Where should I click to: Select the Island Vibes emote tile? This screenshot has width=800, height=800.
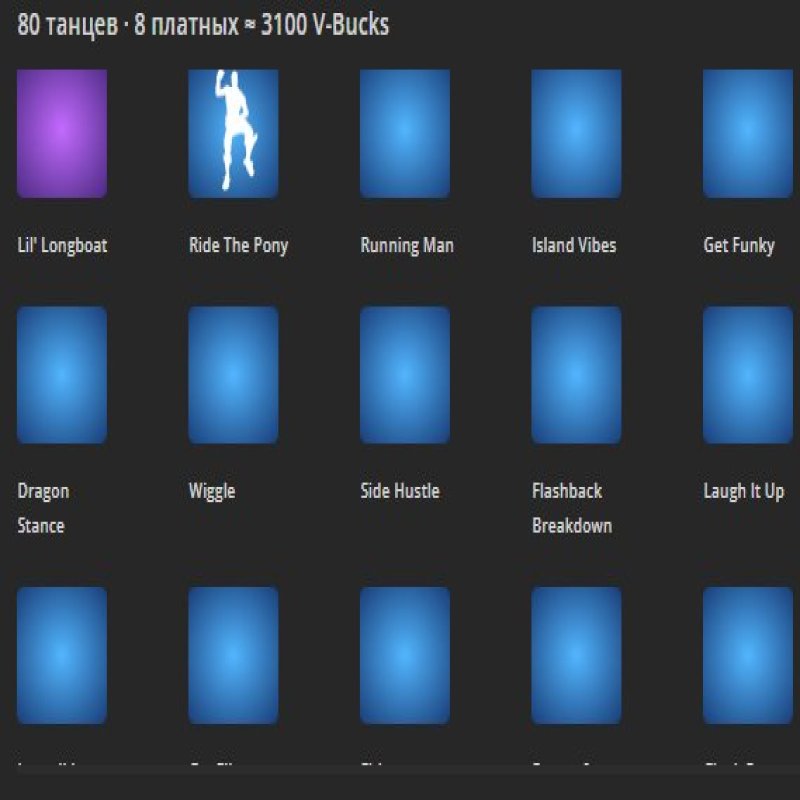[577, 132]
